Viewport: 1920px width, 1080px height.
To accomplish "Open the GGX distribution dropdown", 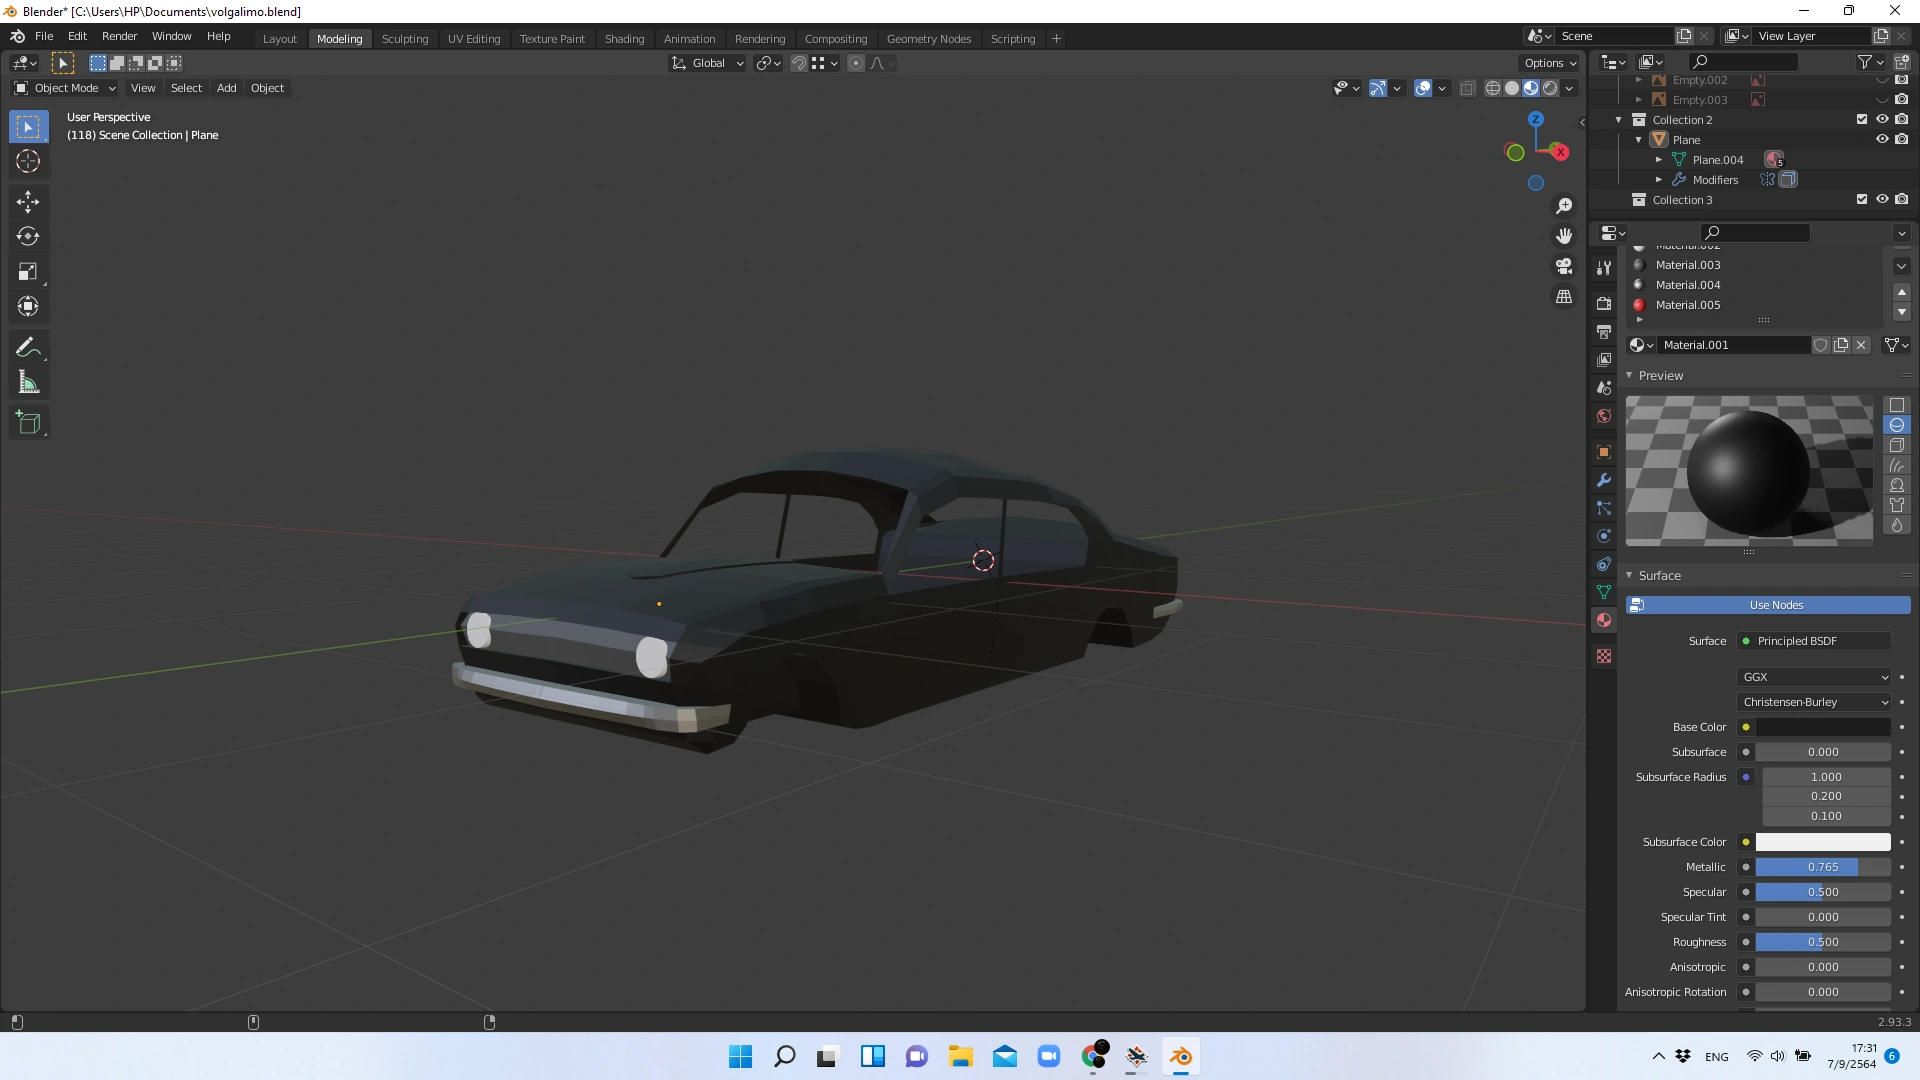I will coord(1812,677).
